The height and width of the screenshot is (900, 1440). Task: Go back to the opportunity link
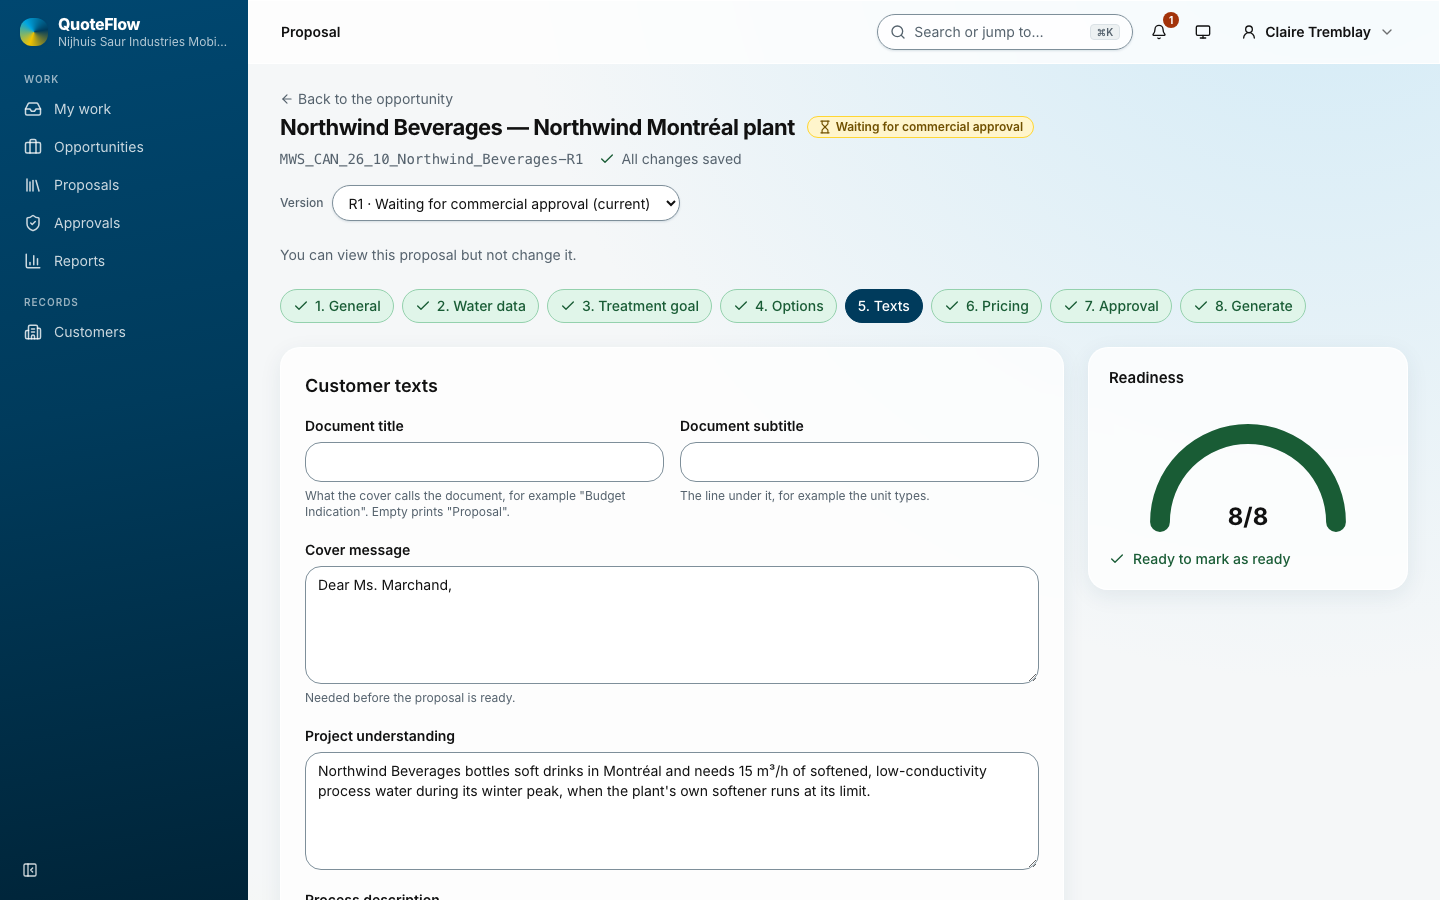click(x=366, y=99)
